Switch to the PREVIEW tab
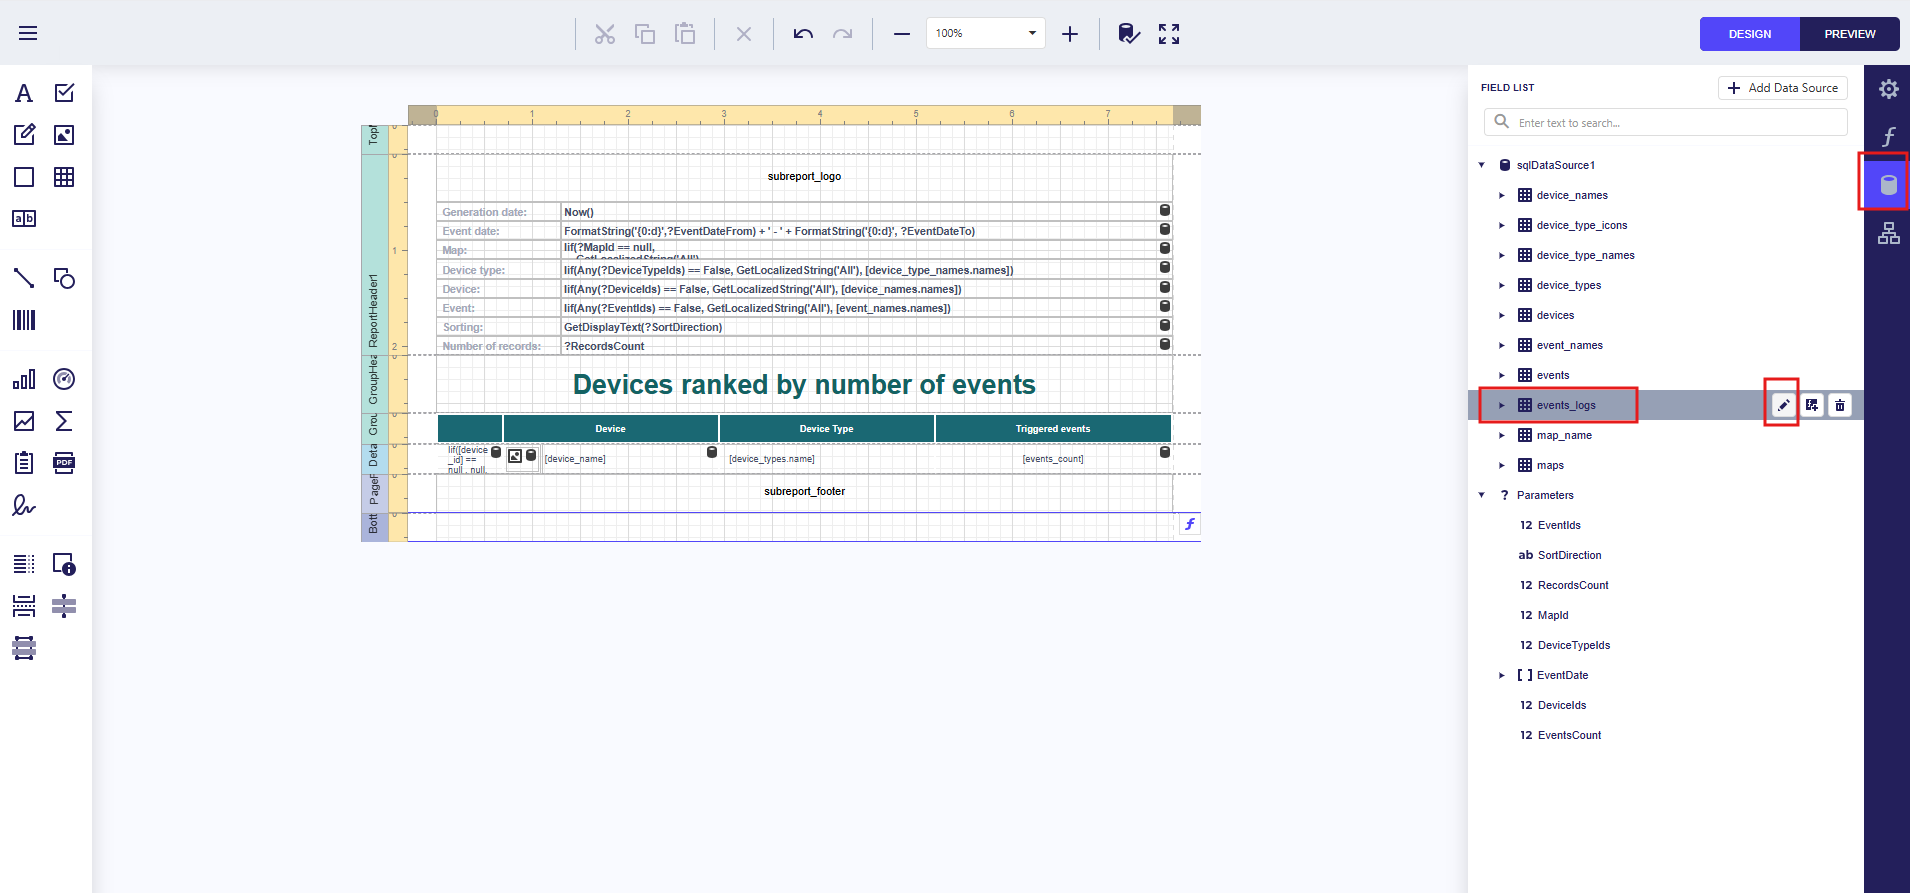This screenshot has width=1910, height=893. (1849, 34)
